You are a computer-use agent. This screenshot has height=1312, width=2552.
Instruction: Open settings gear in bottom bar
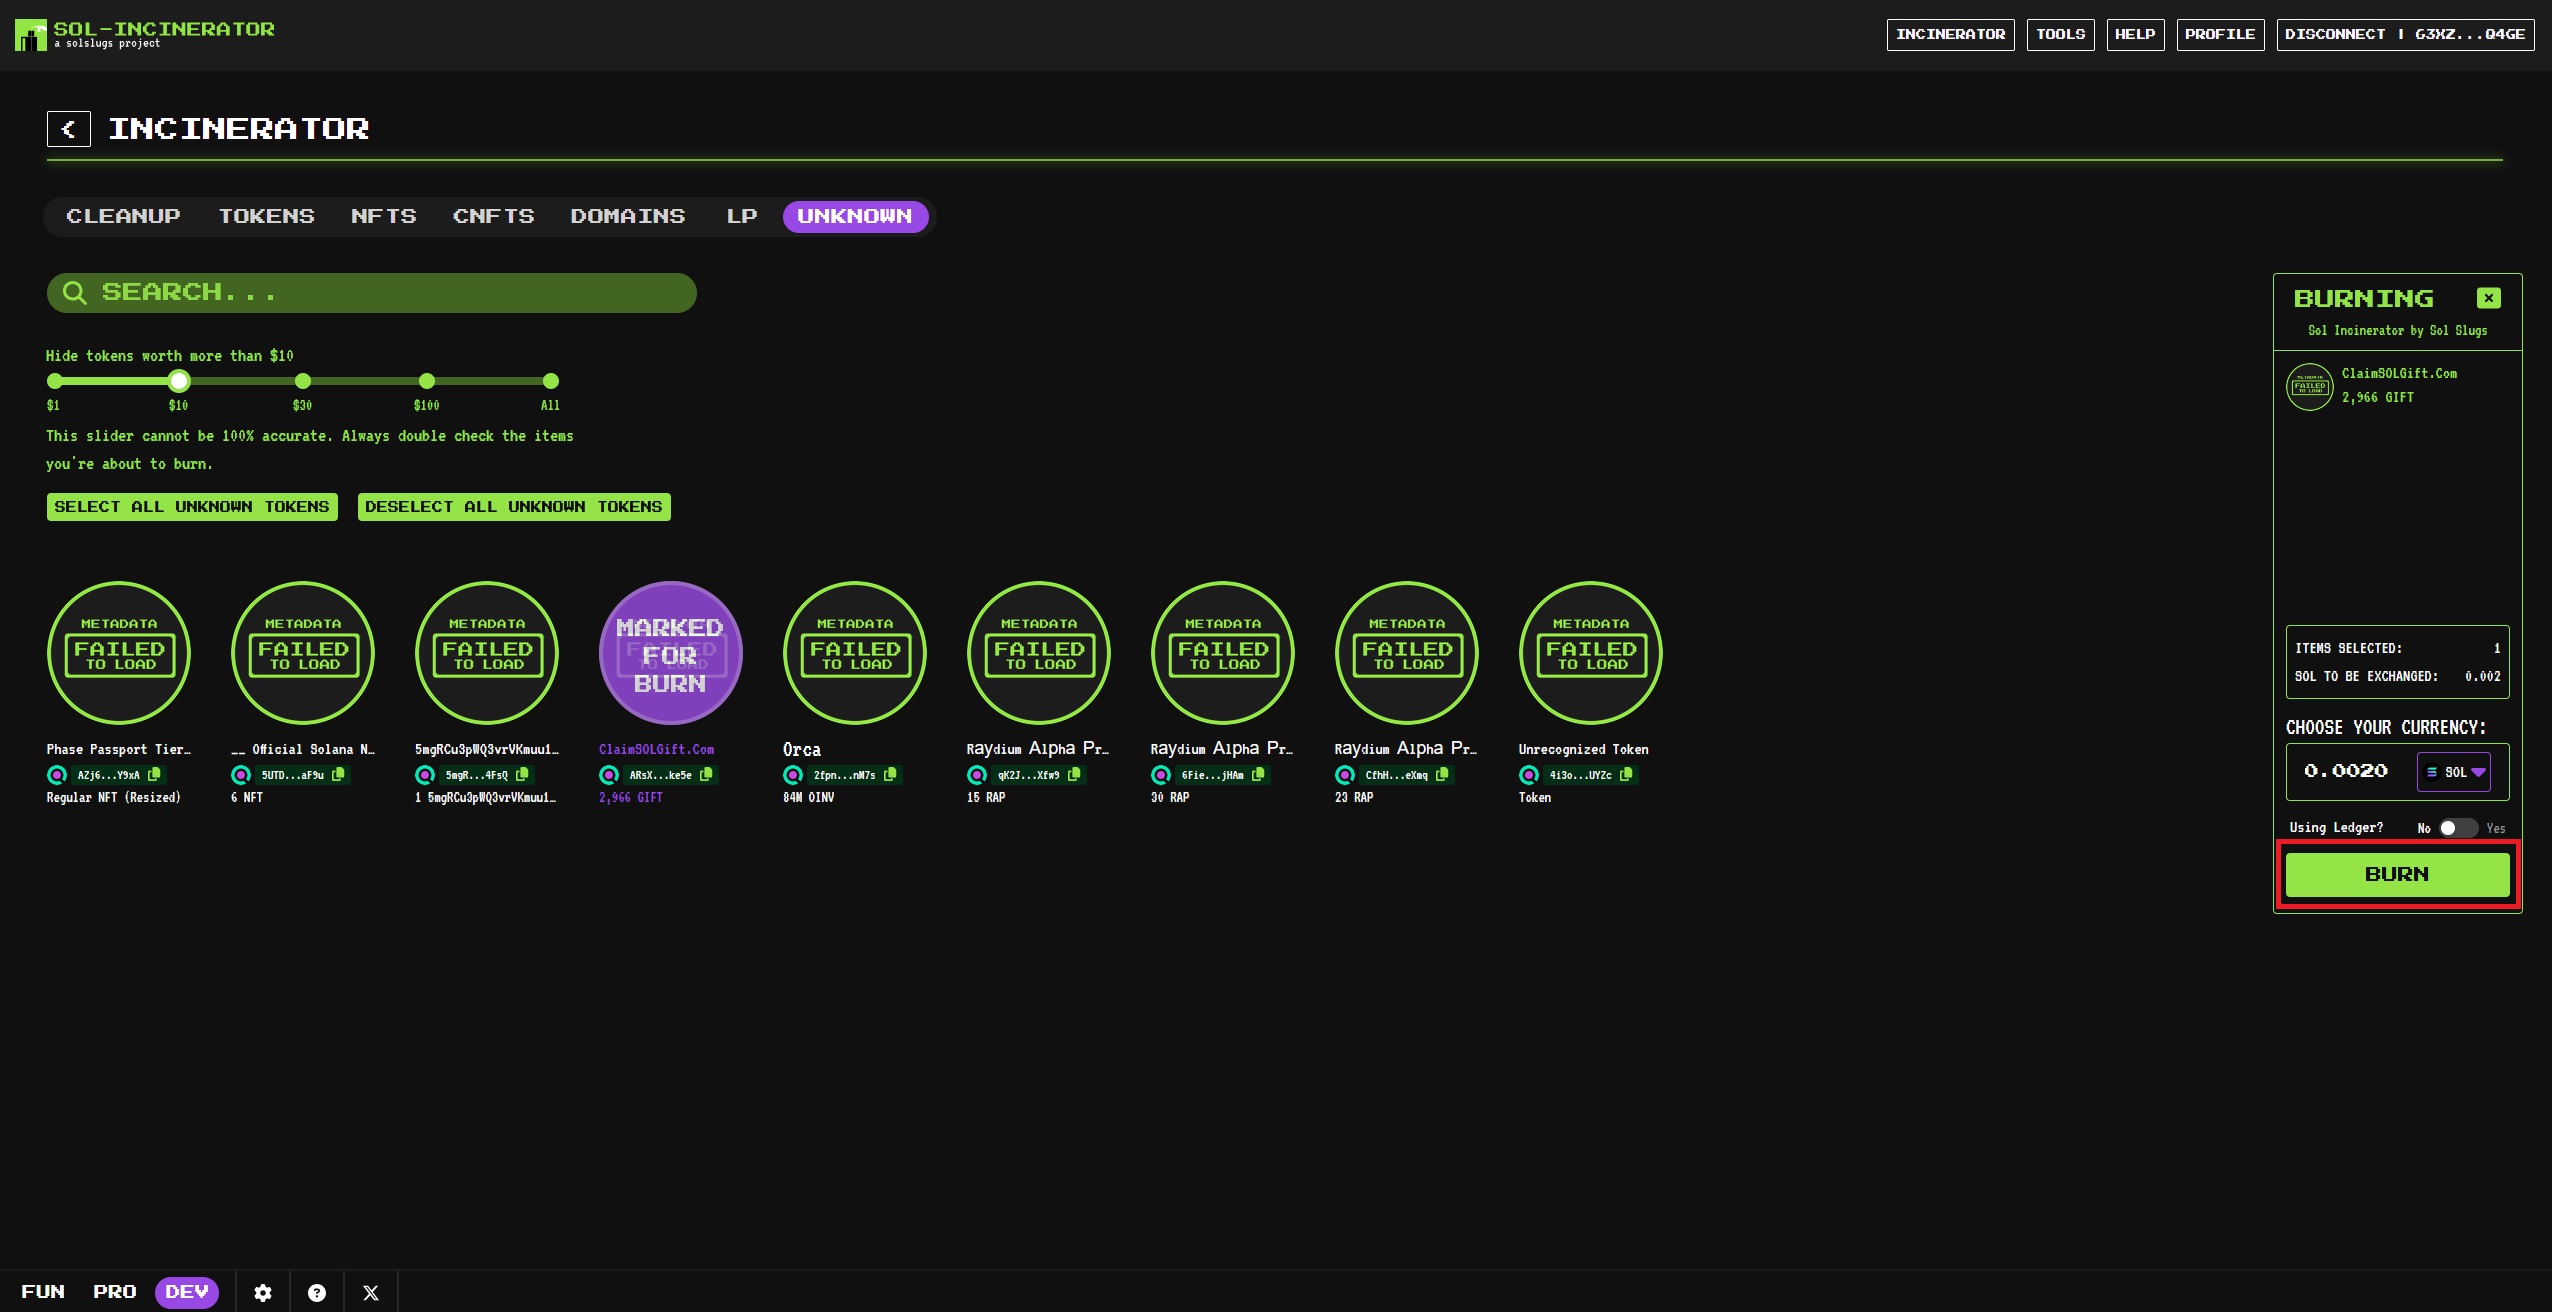pyautogui.click(x=263, y=1293)
